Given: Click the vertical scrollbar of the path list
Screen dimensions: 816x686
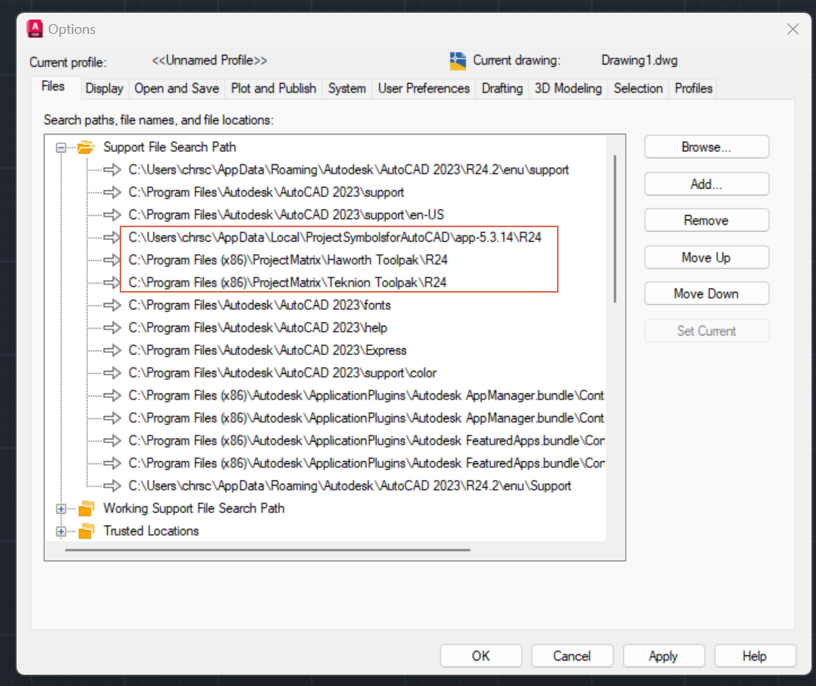Looking at the screenshot, I should (615, 229).
